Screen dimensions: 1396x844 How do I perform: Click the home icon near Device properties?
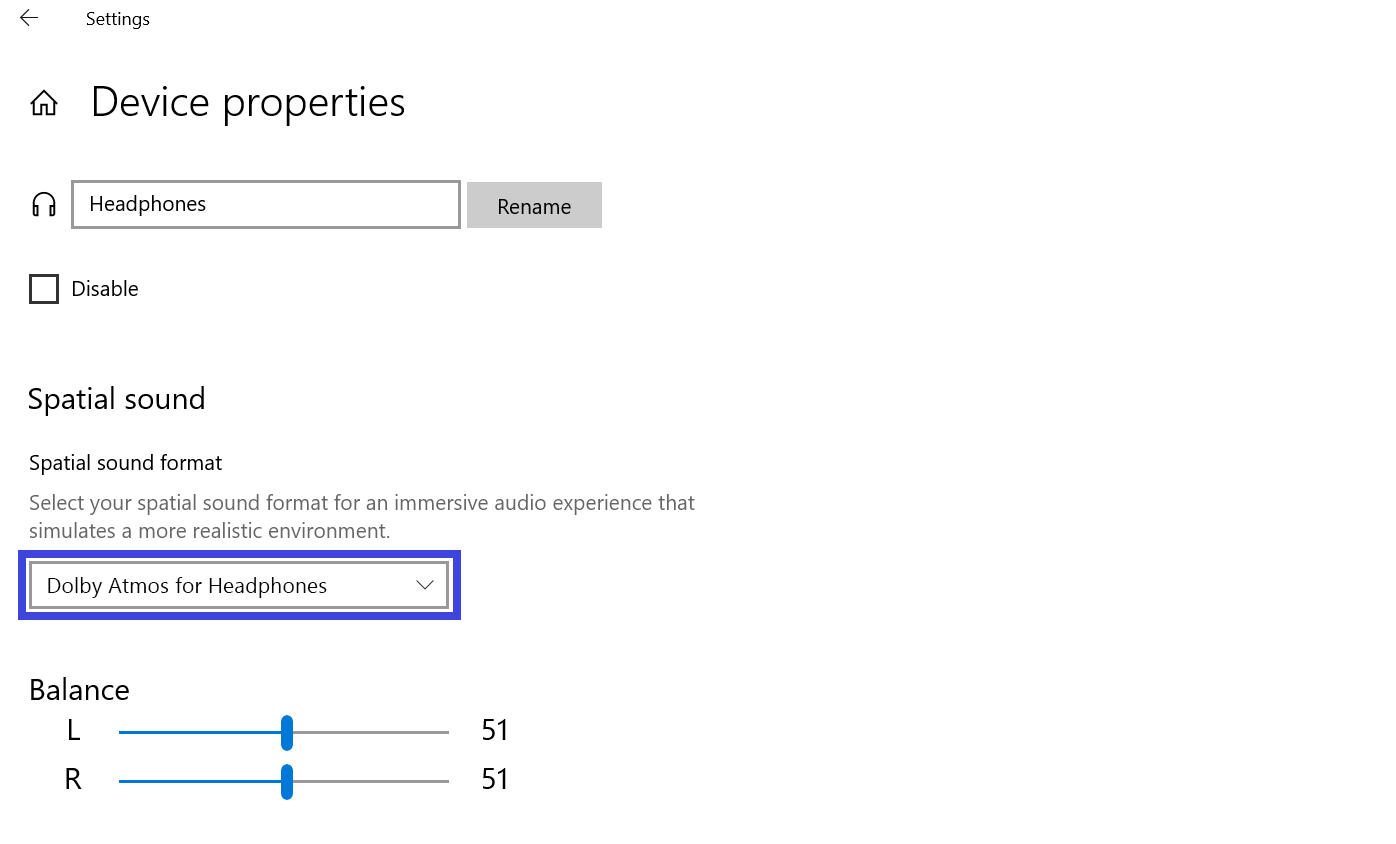[43, 101]
